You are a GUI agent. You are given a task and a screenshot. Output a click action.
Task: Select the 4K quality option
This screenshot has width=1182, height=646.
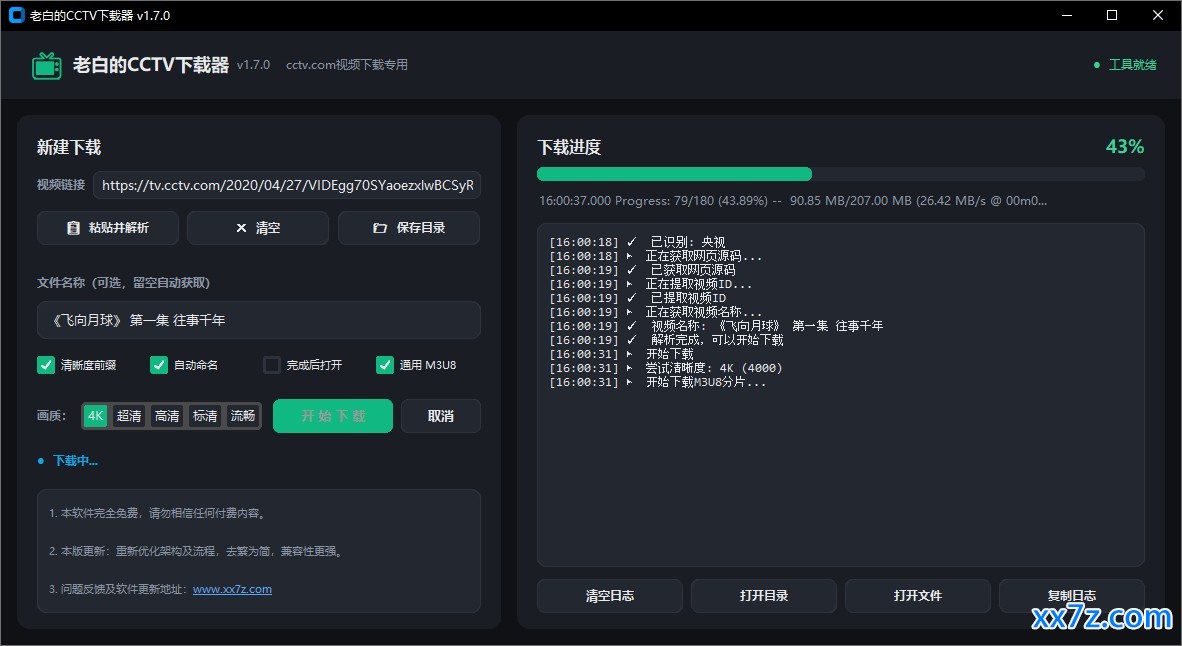pos(95,415)
